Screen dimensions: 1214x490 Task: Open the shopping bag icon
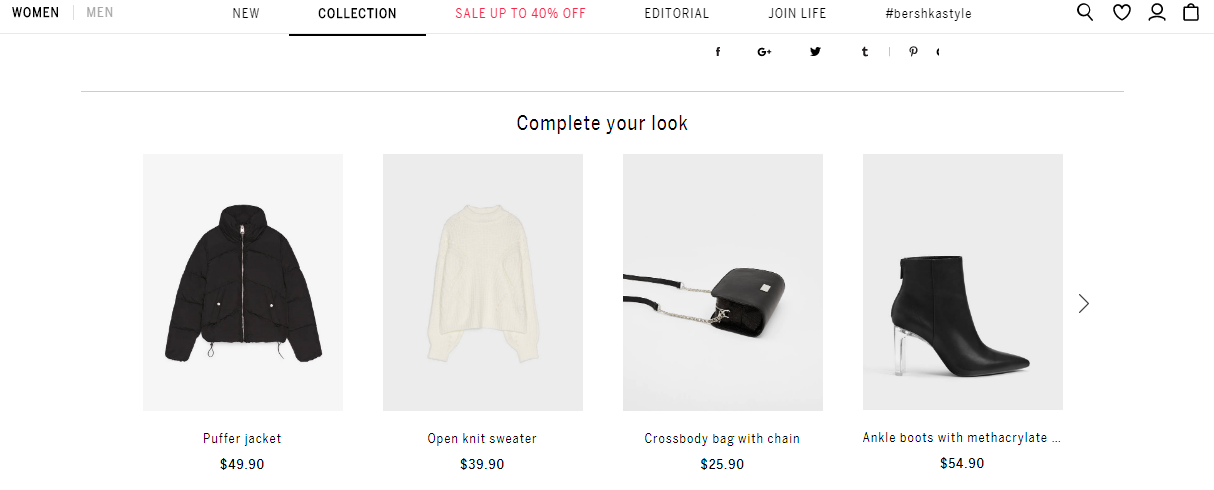click(x=1191, y=13)
